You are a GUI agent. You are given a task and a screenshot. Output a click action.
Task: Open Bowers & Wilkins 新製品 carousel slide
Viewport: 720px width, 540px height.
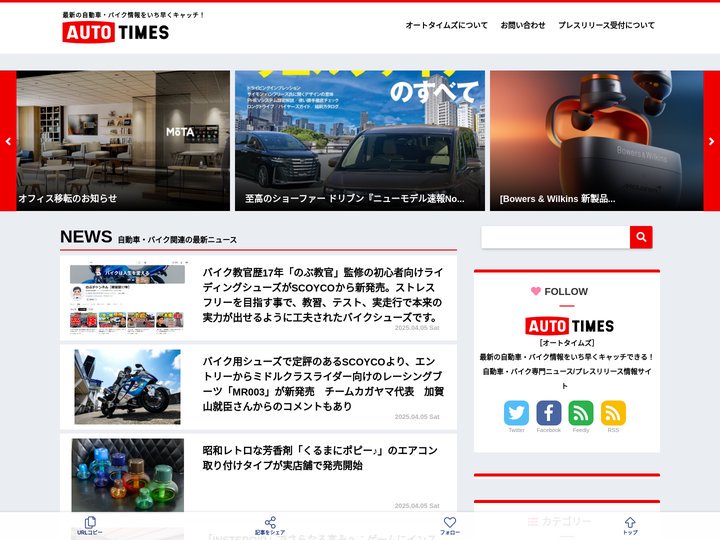click(596, 141)
